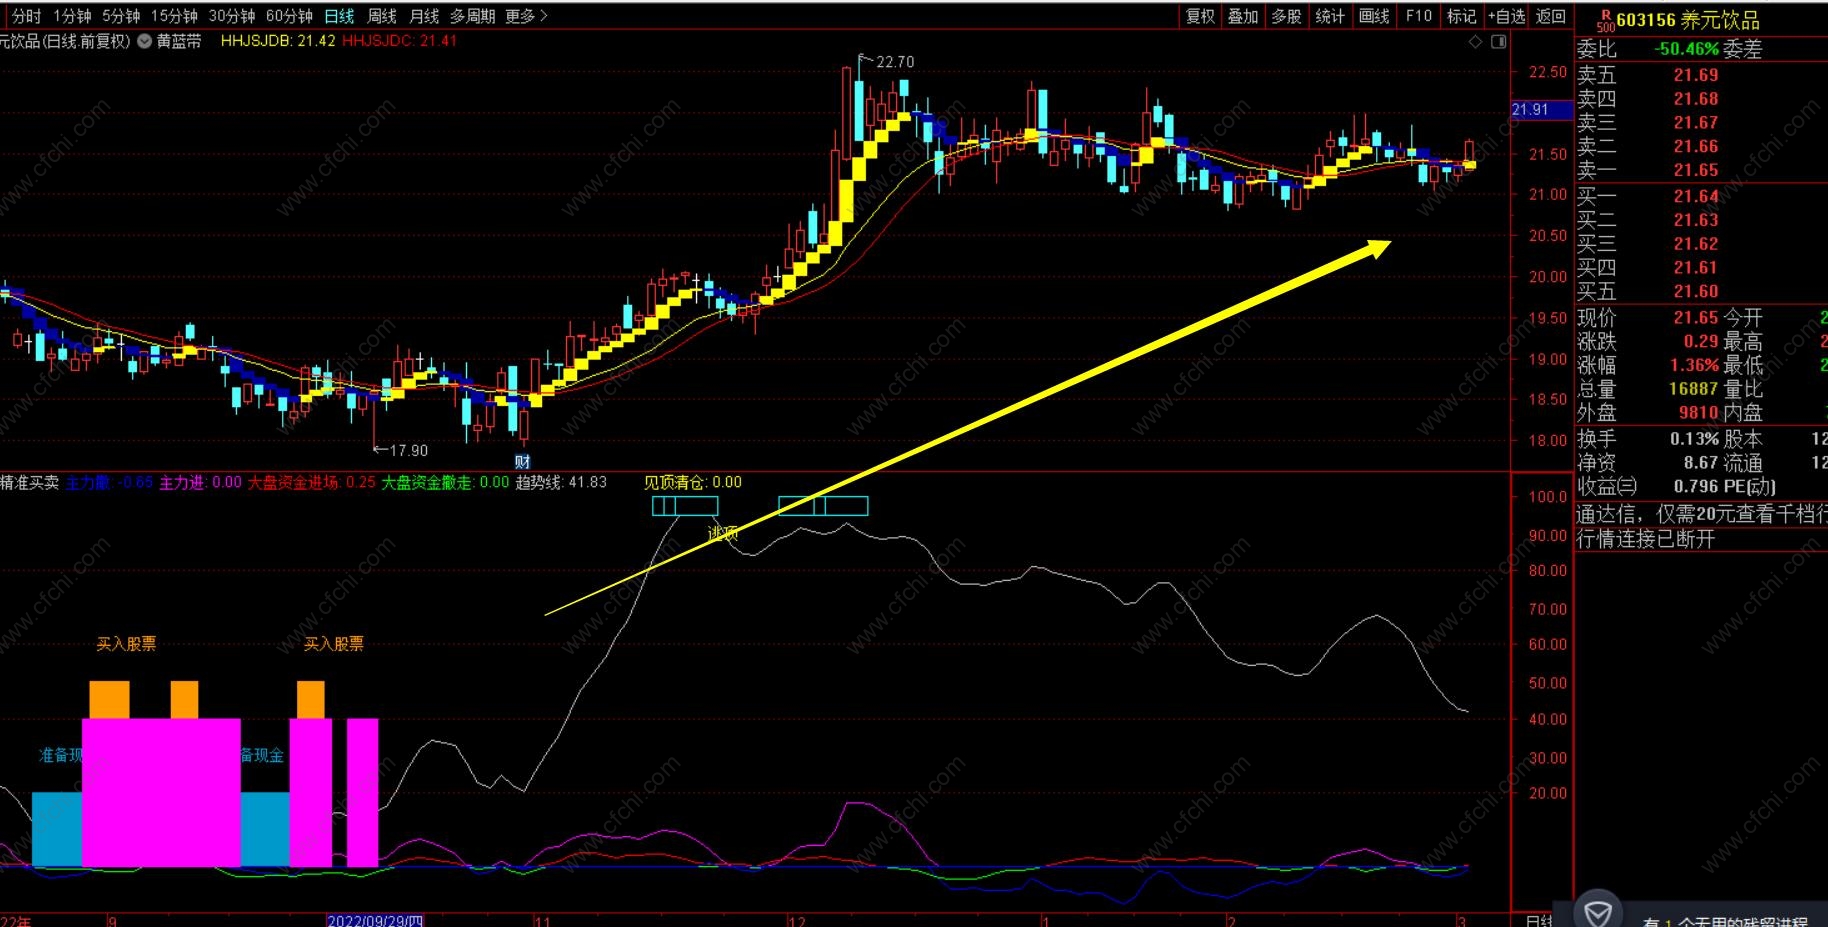Switch to the 月线 monthly tab

[424, 16]
